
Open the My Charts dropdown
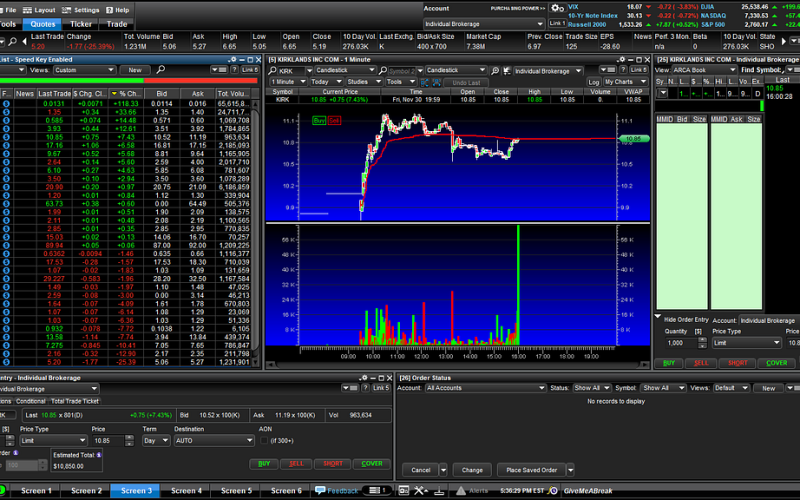pos(626,82)
